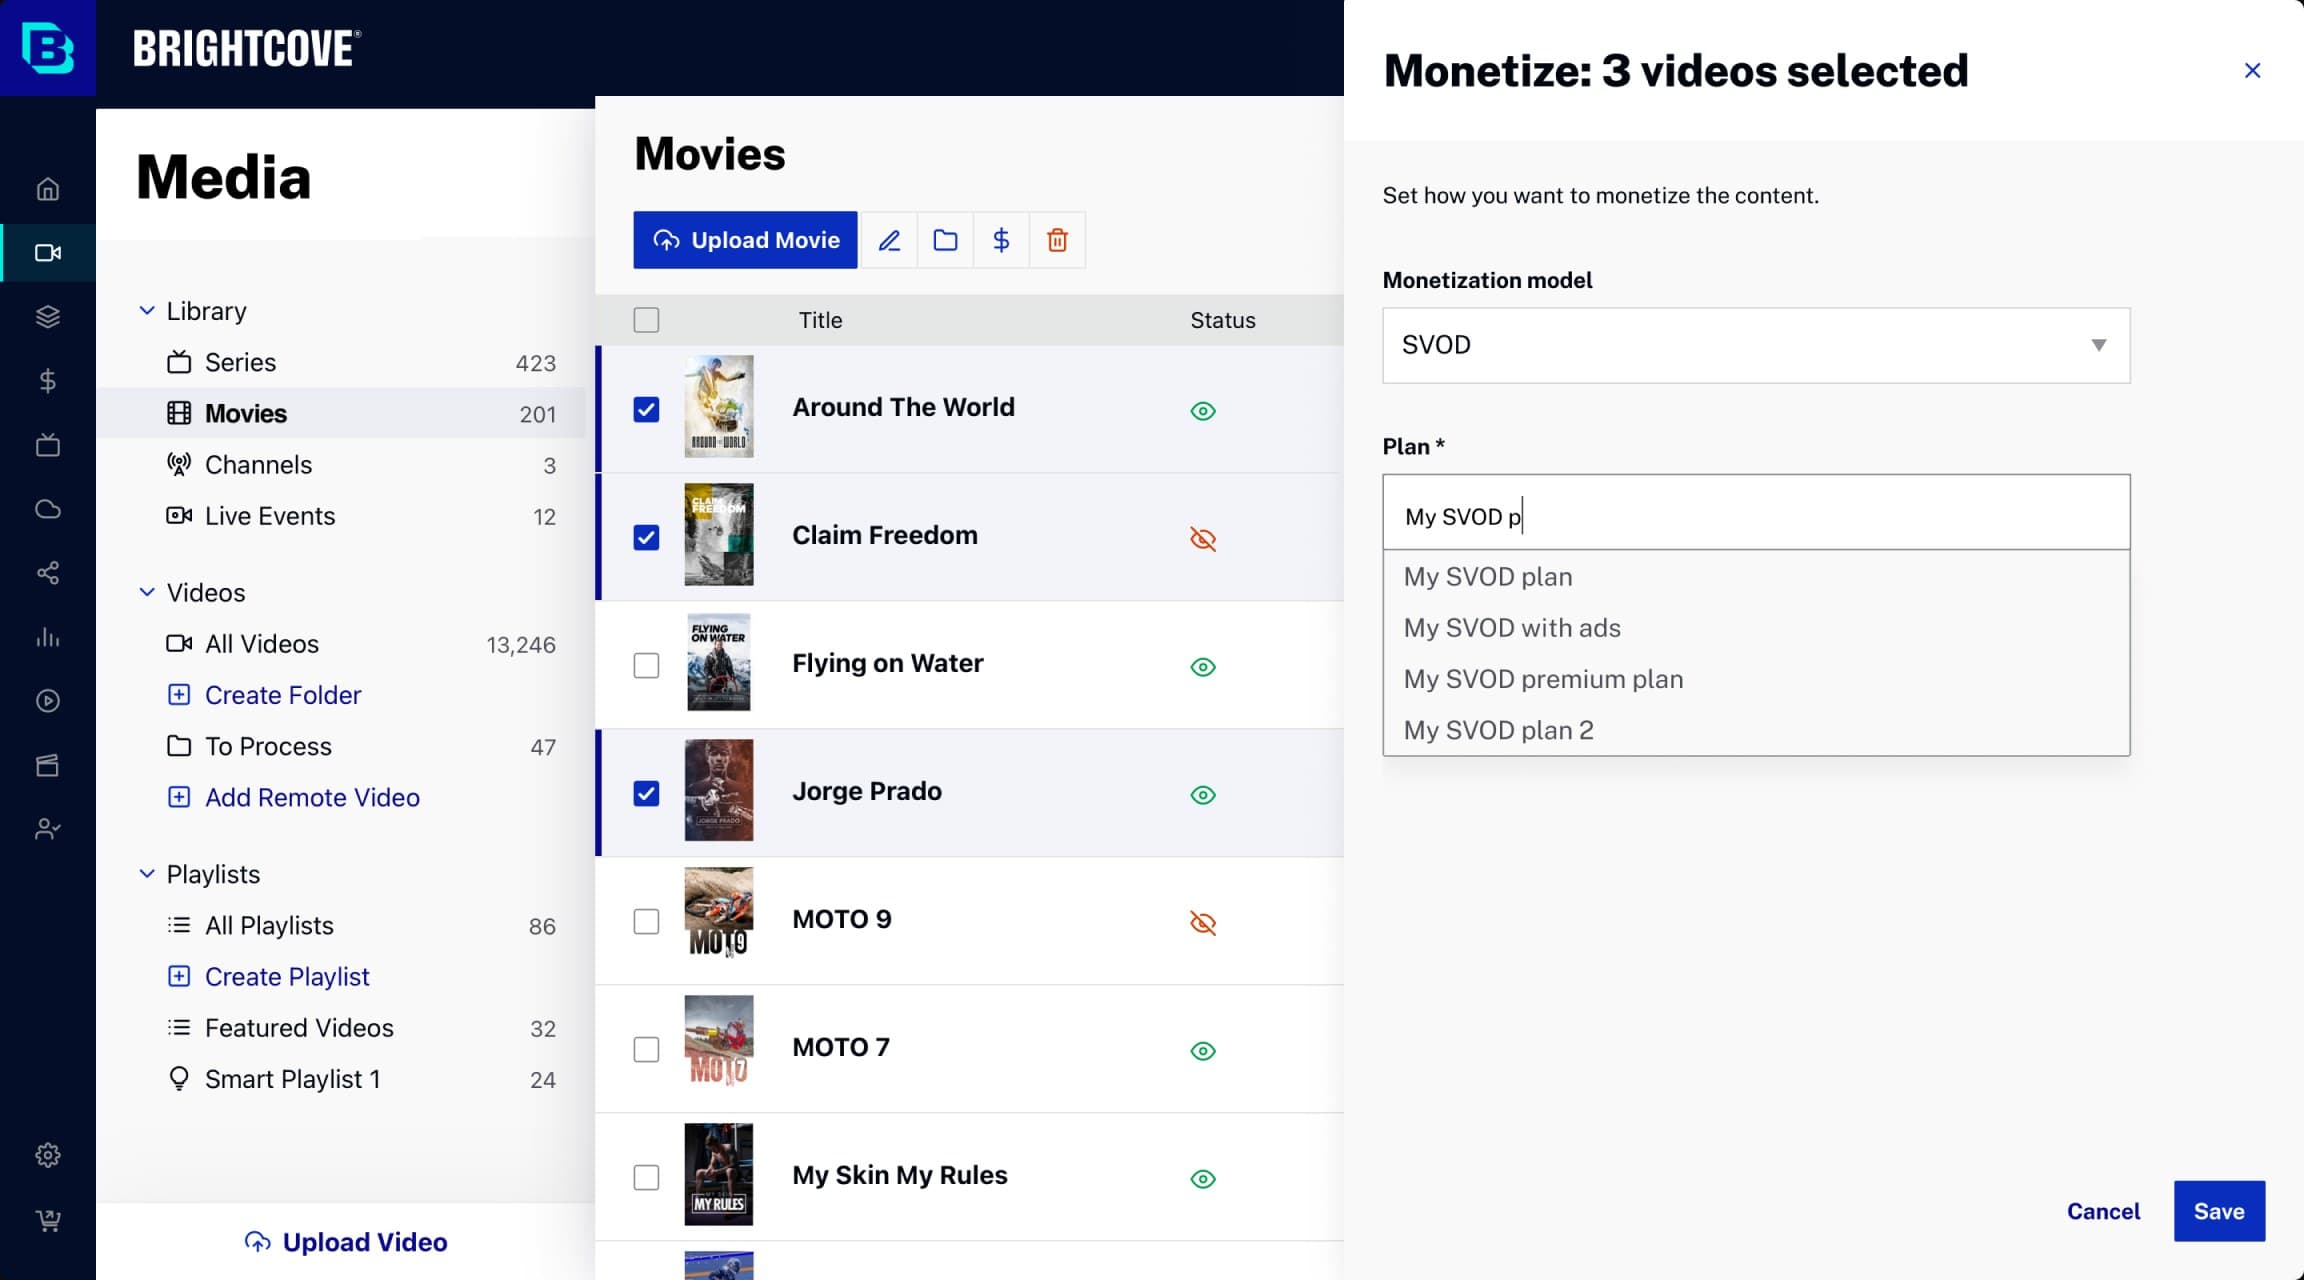This screenshot has height=1280, width=2304.
Task: Open the cloud icon in left sidebar
Action: [x=48, y=509]
